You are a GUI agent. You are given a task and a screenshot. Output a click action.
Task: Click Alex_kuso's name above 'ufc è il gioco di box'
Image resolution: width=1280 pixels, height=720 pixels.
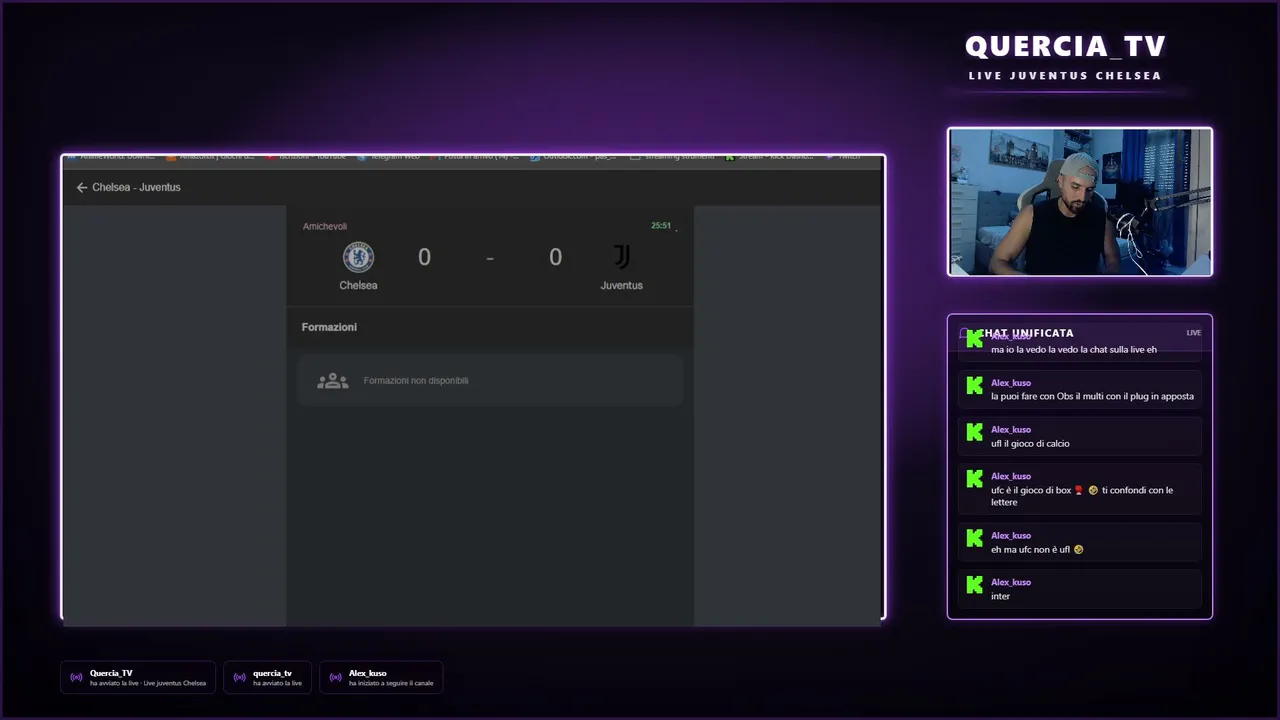pyautogui.click(x=1011, y=477)
